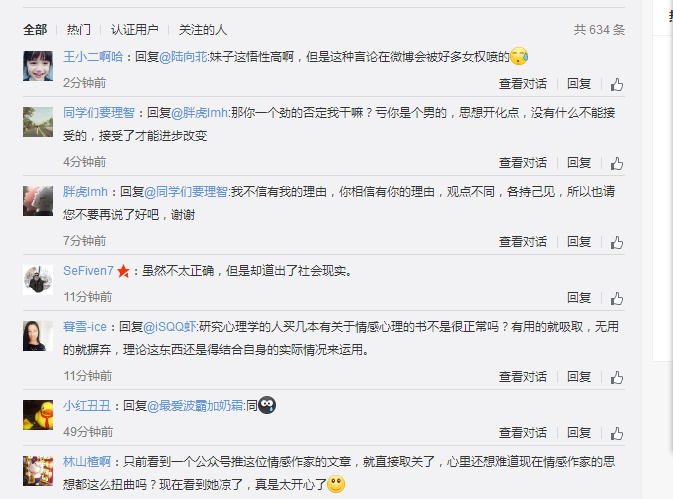Click the red star badge beside SeFiven7
This screenshot has height=499, width=673.
(x=123, y=271)
